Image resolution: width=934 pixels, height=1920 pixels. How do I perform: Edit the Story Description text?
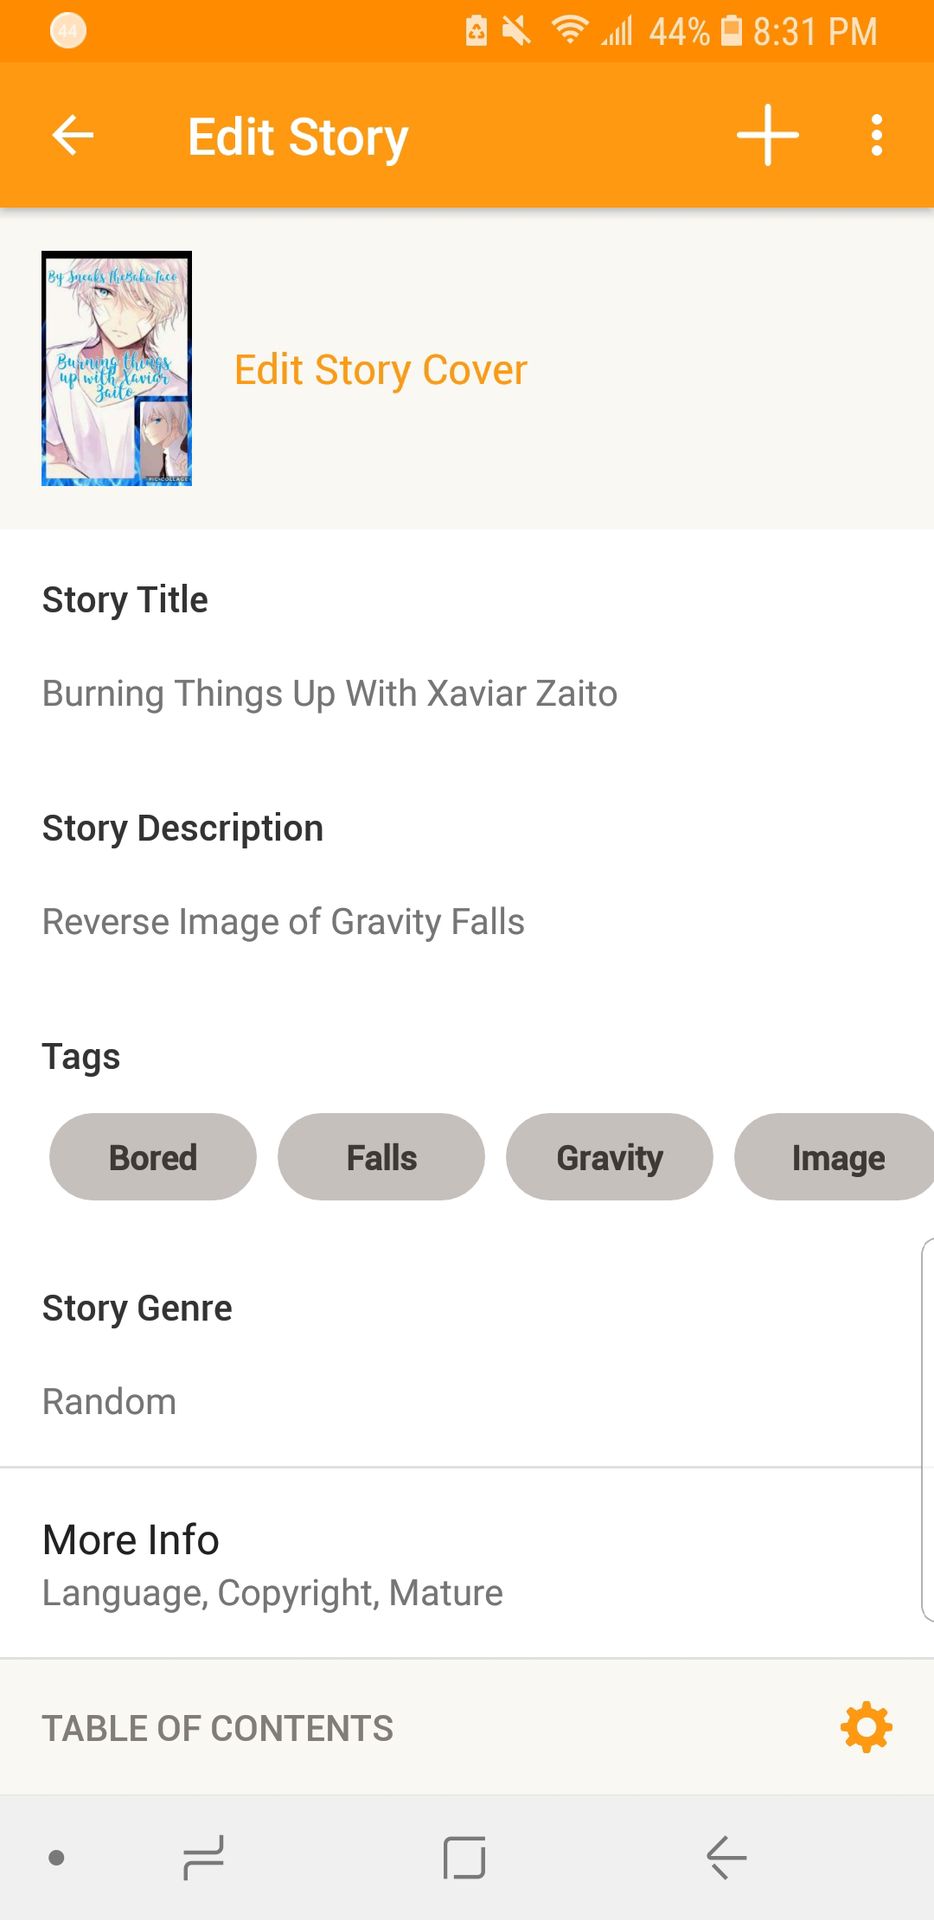pos(283,922)
